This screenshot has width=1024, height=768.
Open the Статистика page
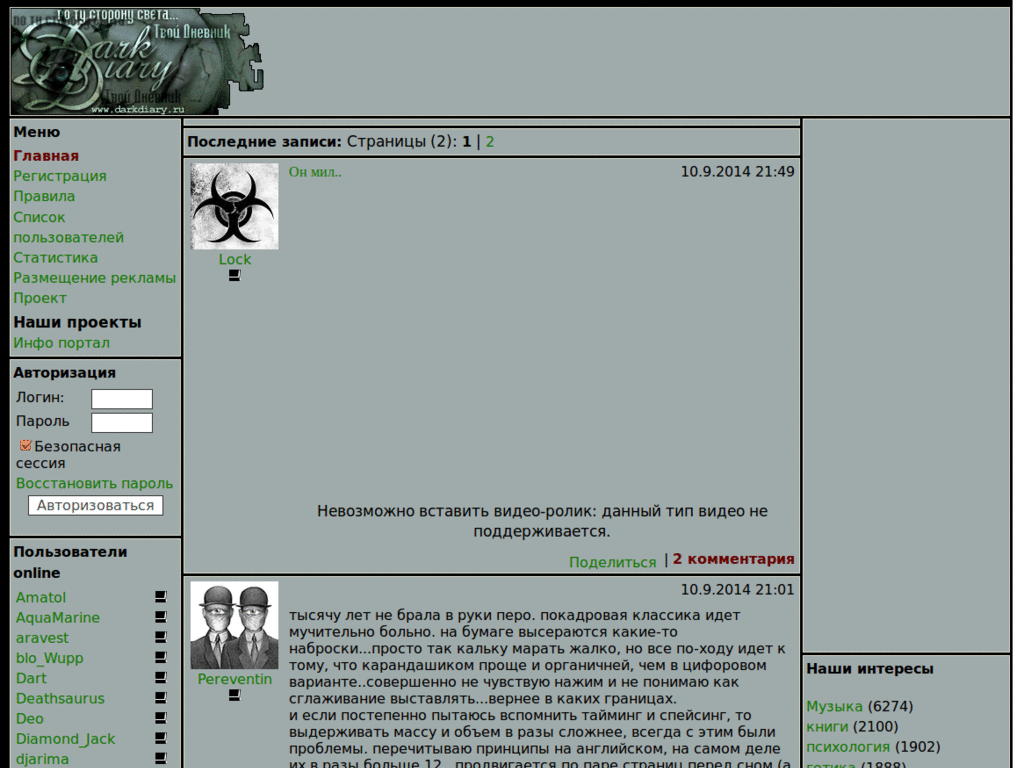click(56, 257)
